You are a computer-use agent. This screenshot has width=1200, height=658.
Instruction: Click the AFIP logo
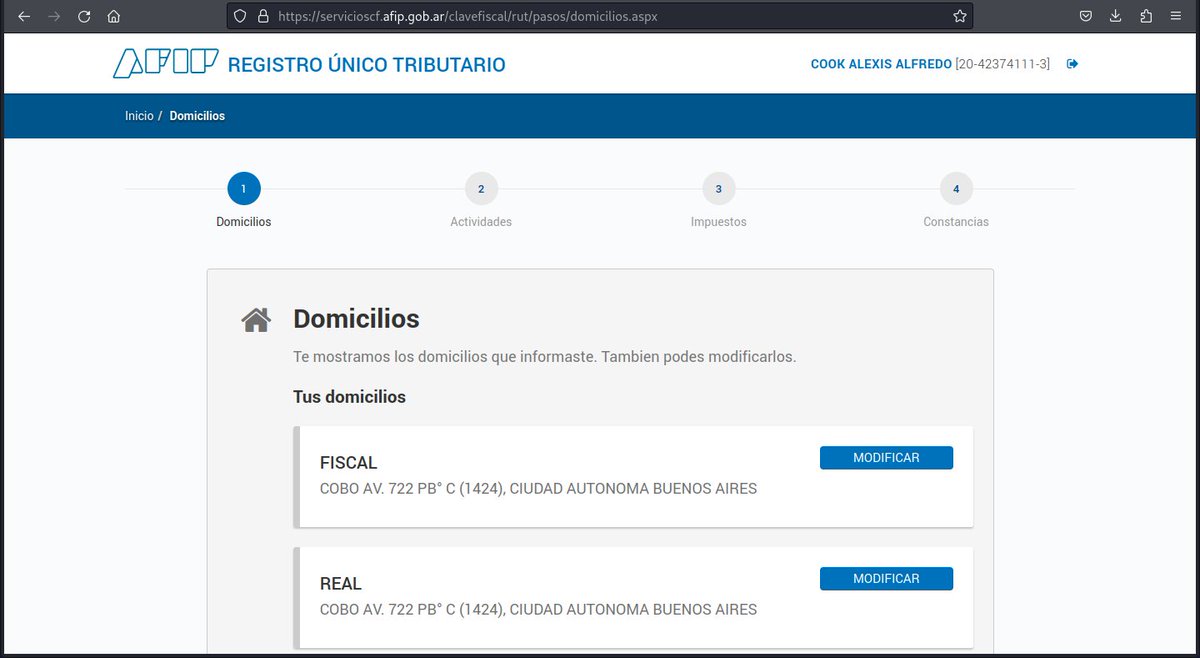(165, 64)
